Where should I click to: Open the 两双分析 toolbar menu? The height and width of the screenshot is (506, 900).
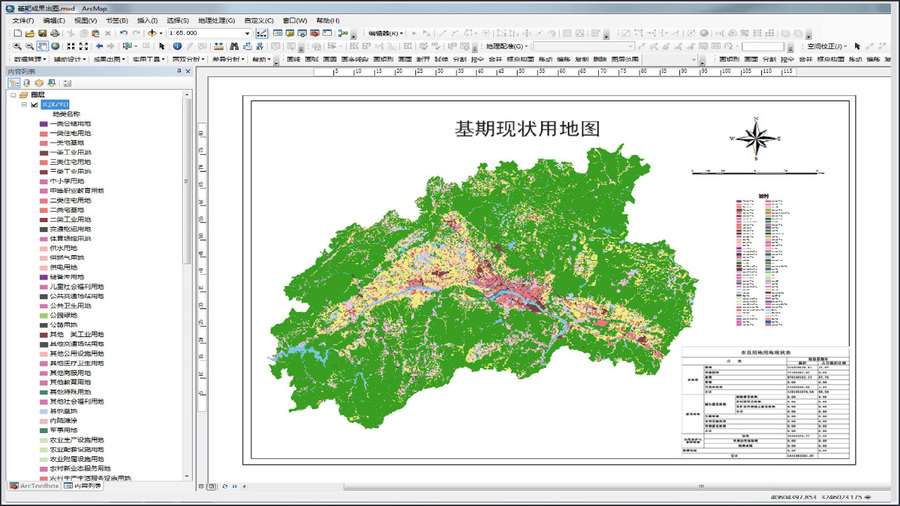click(x=188, y=59)
